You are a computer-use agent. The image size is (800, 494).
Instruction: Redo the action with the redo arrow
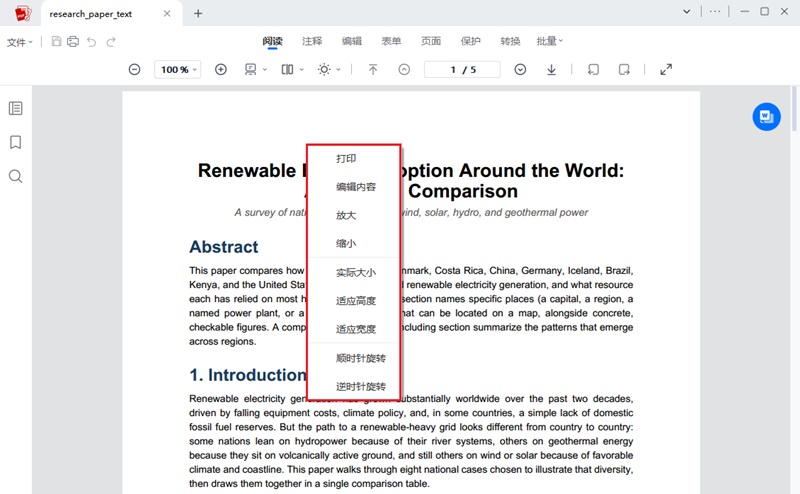click(111, 42)
